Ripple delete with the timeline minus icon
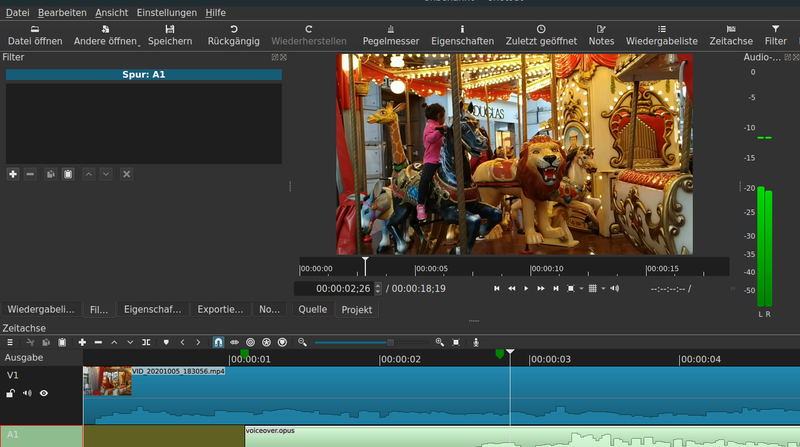The width and height of the screenshot is (800, 447). click(x=98, y=342)
